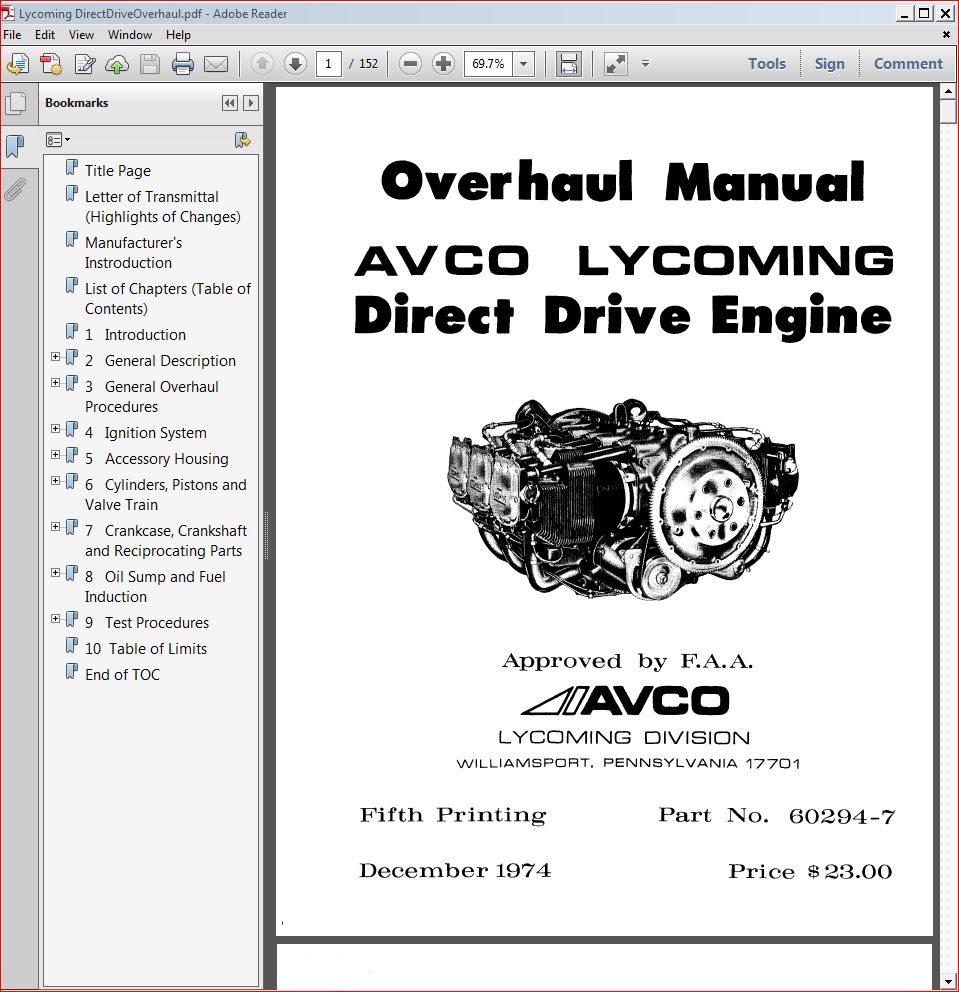Open the bookmarks options dropdown menu

(58, 140)
